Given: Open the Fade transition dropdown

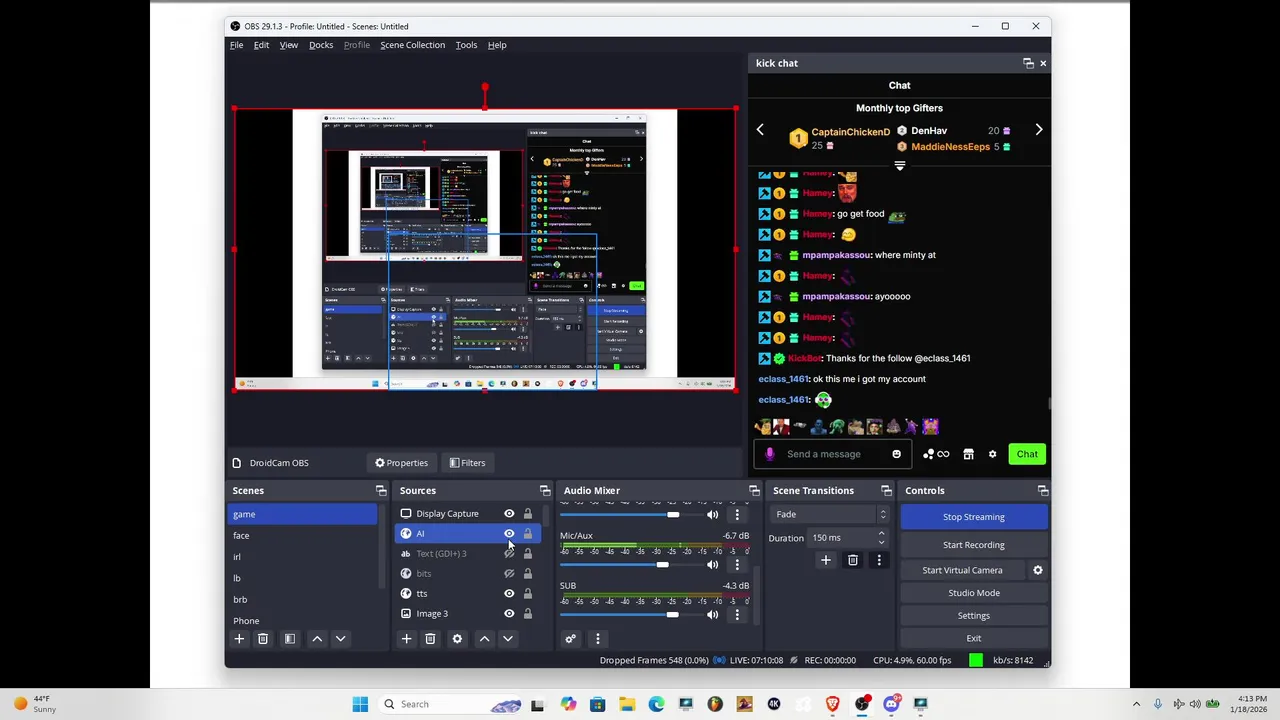Looking at the screenshot, I should (x=830, y=515).
